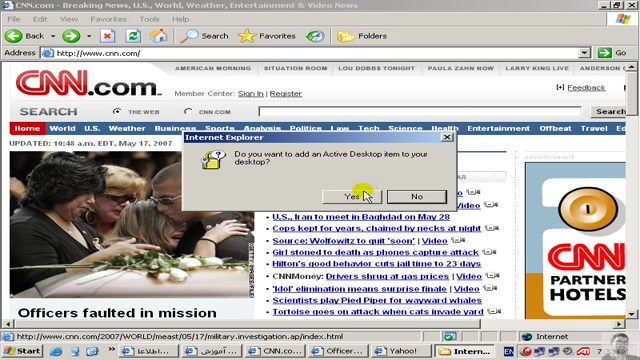
Task: Open the Search magnifier in toolbar
Action: point(189,36)
